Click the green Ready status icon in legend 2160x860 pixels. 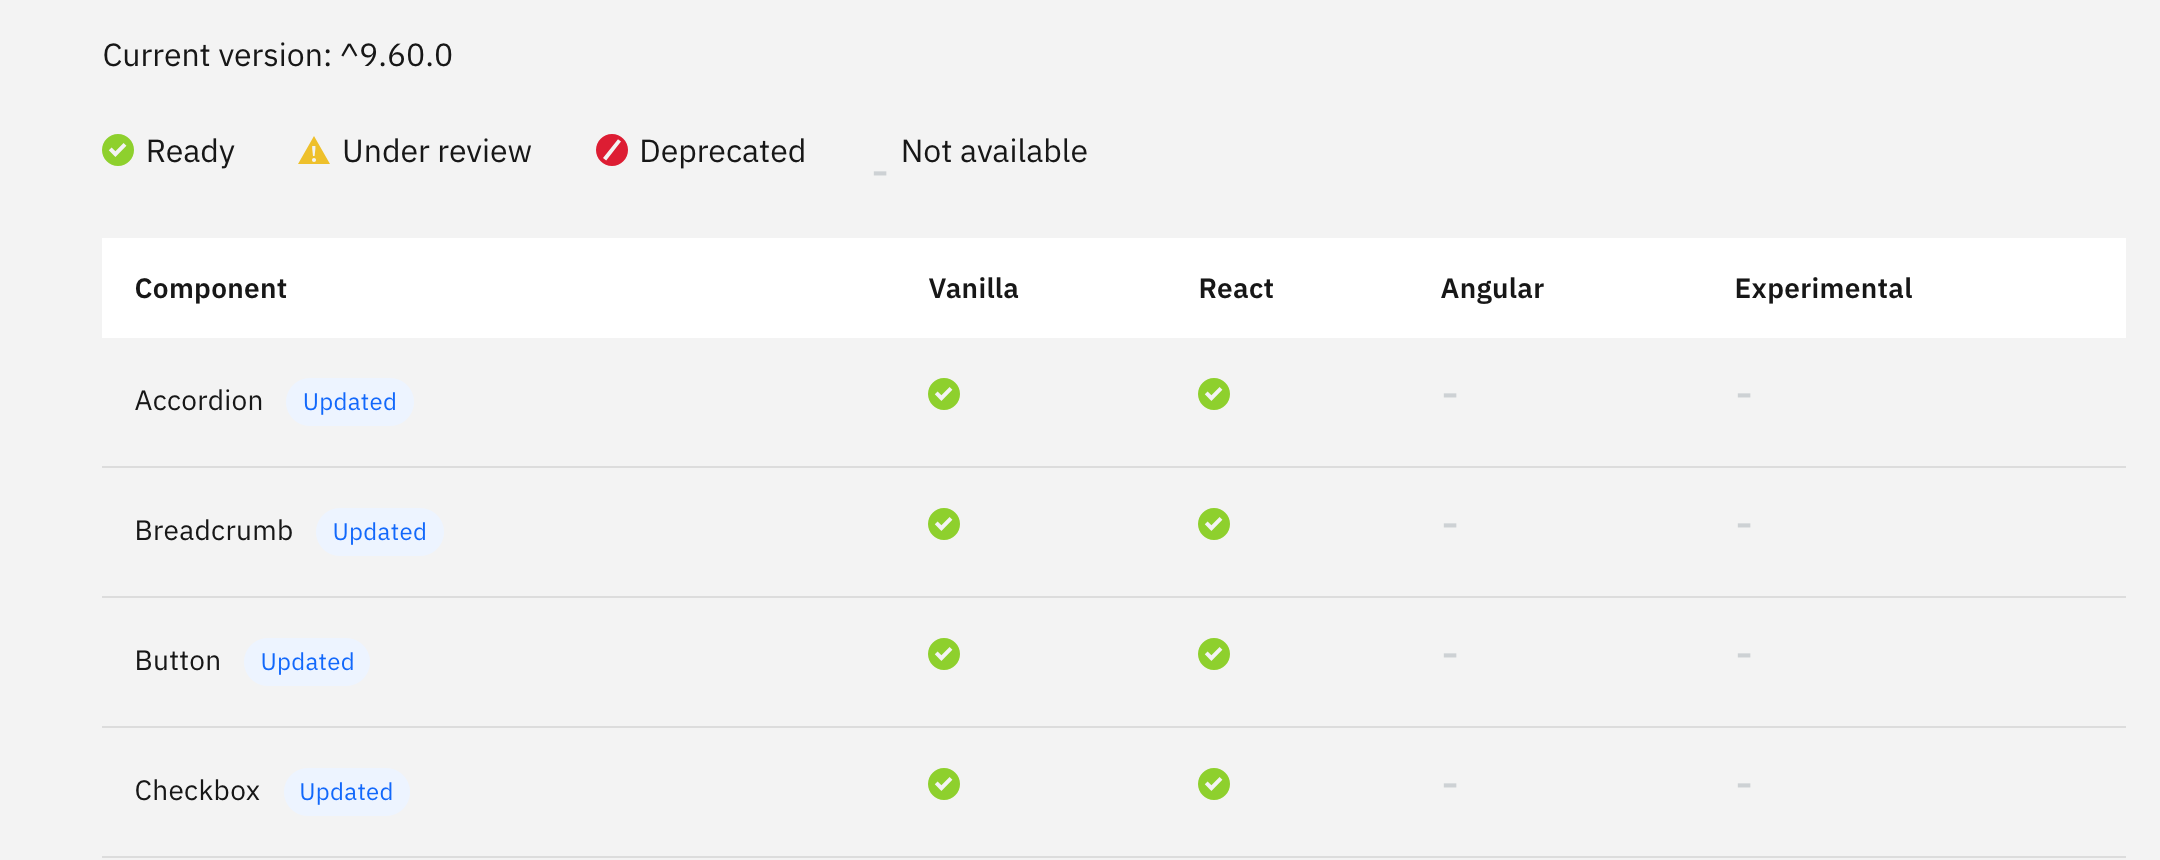(117, 151)
